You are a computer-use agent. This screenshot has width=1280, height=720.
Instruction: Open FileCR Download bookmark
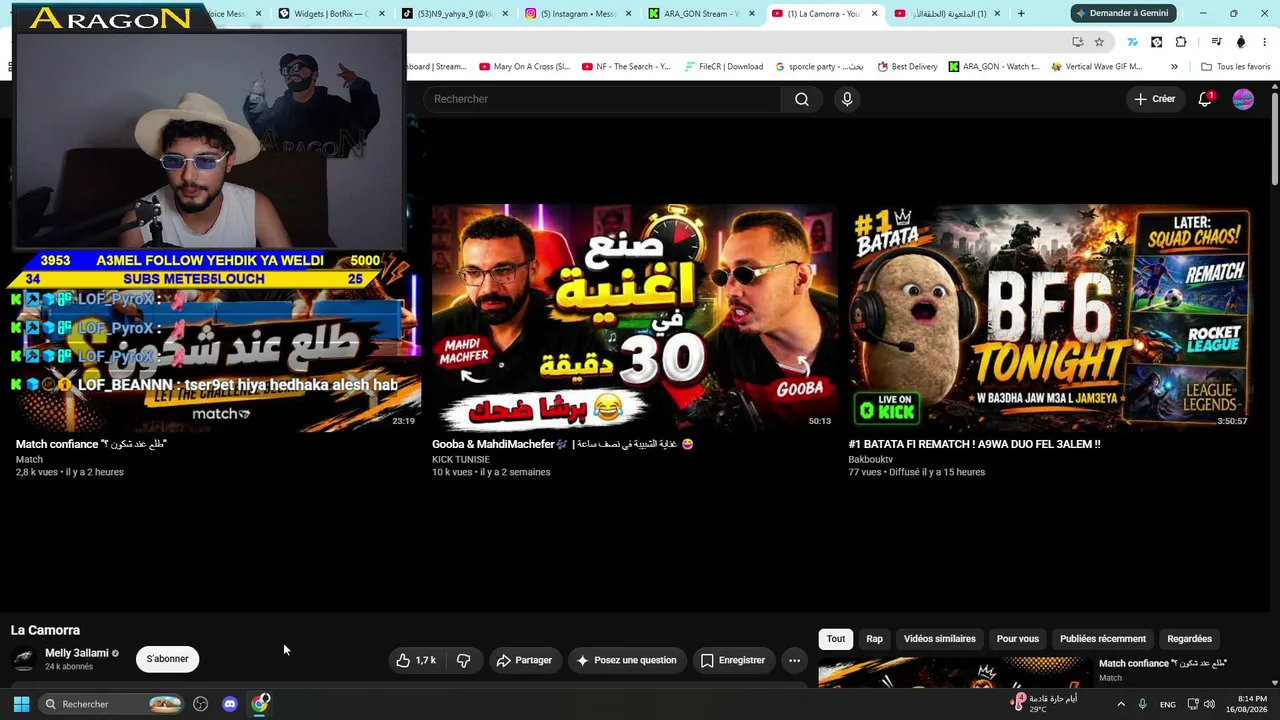tap(724, 67)
